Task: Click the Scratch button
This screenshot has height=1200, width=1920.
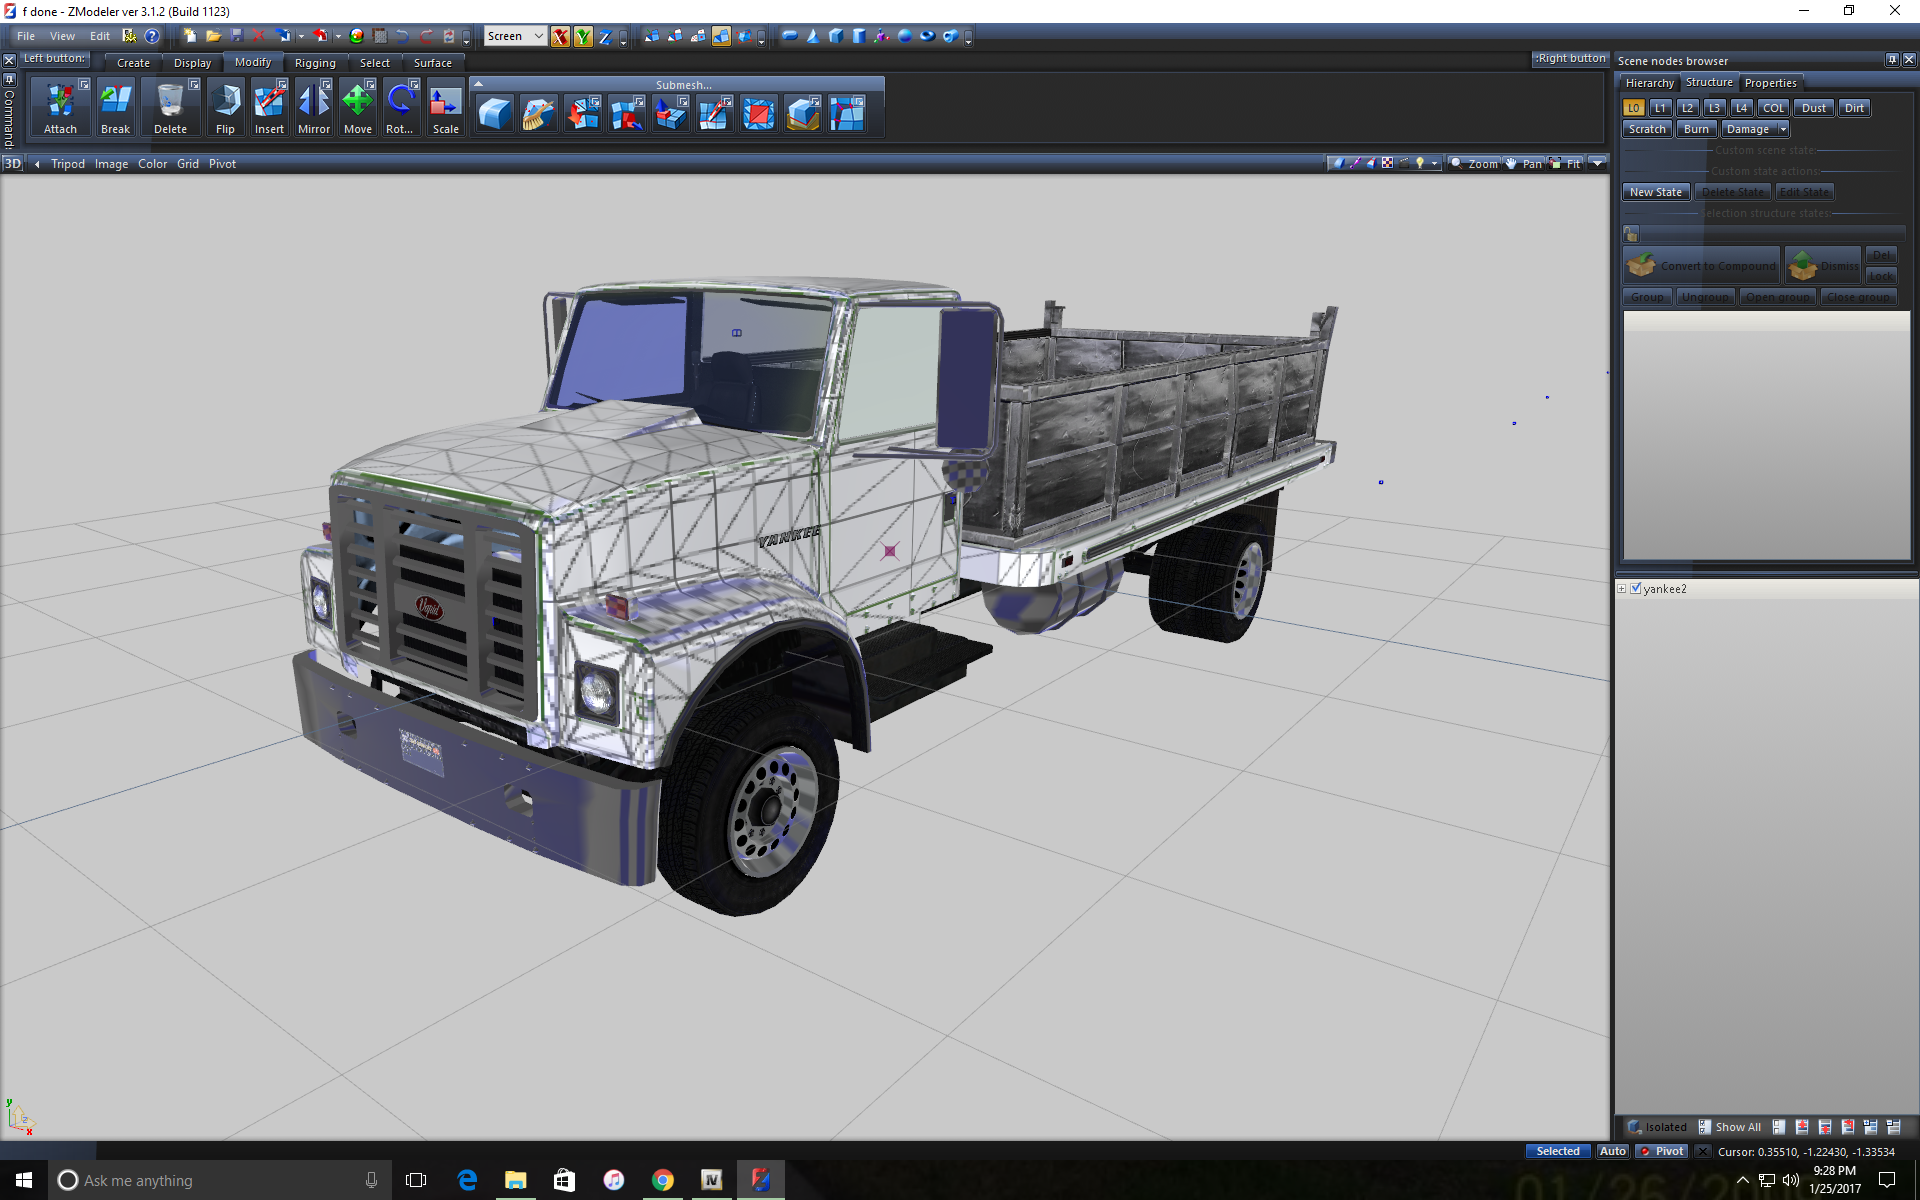Action: (x=1647, y=129)
